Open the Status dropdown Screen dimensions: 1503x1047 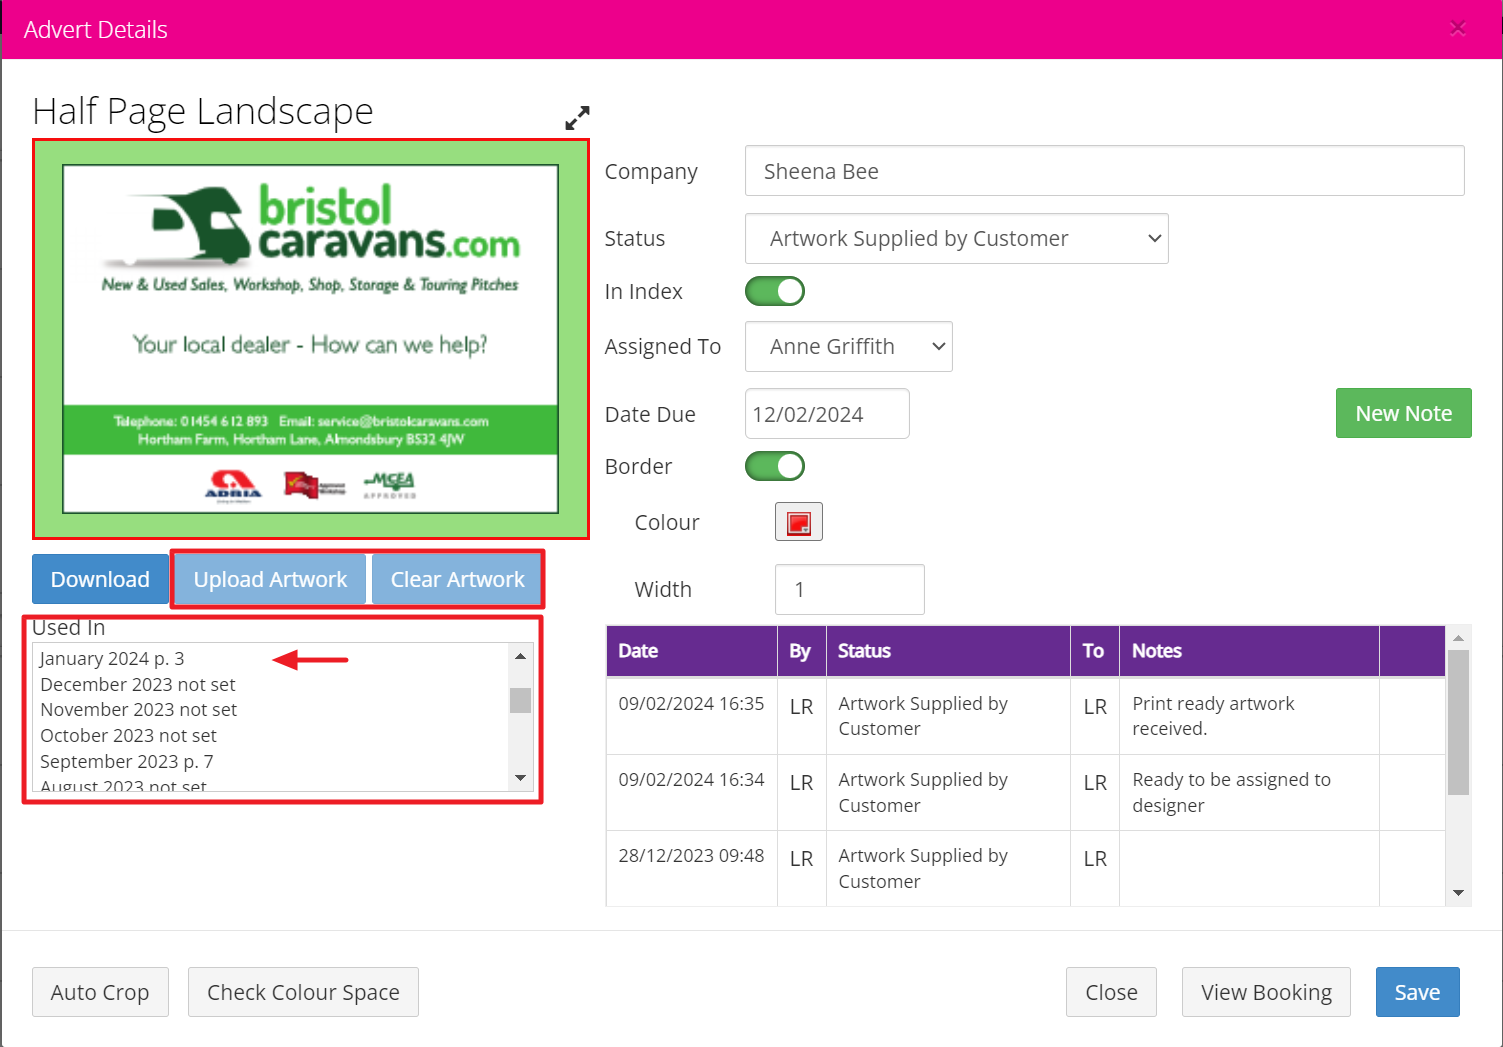coord(956,239)
